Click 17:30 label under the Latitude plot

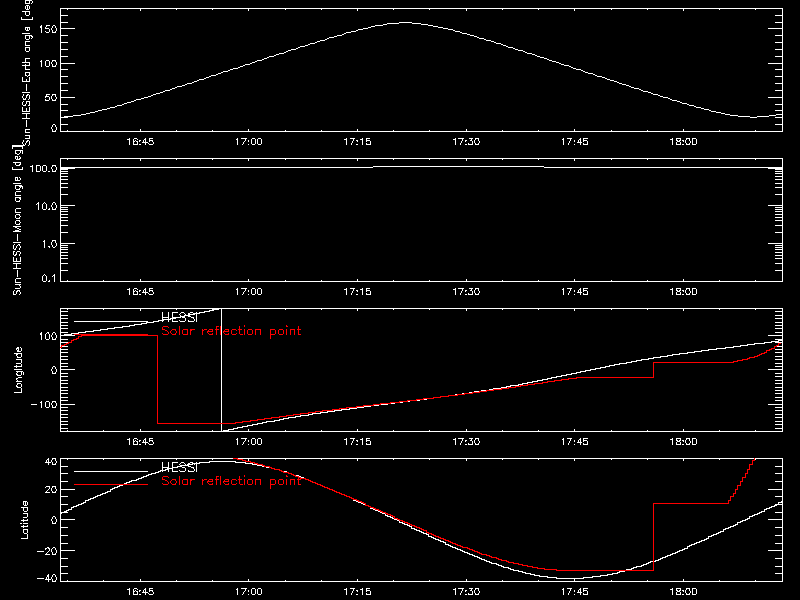466,592
